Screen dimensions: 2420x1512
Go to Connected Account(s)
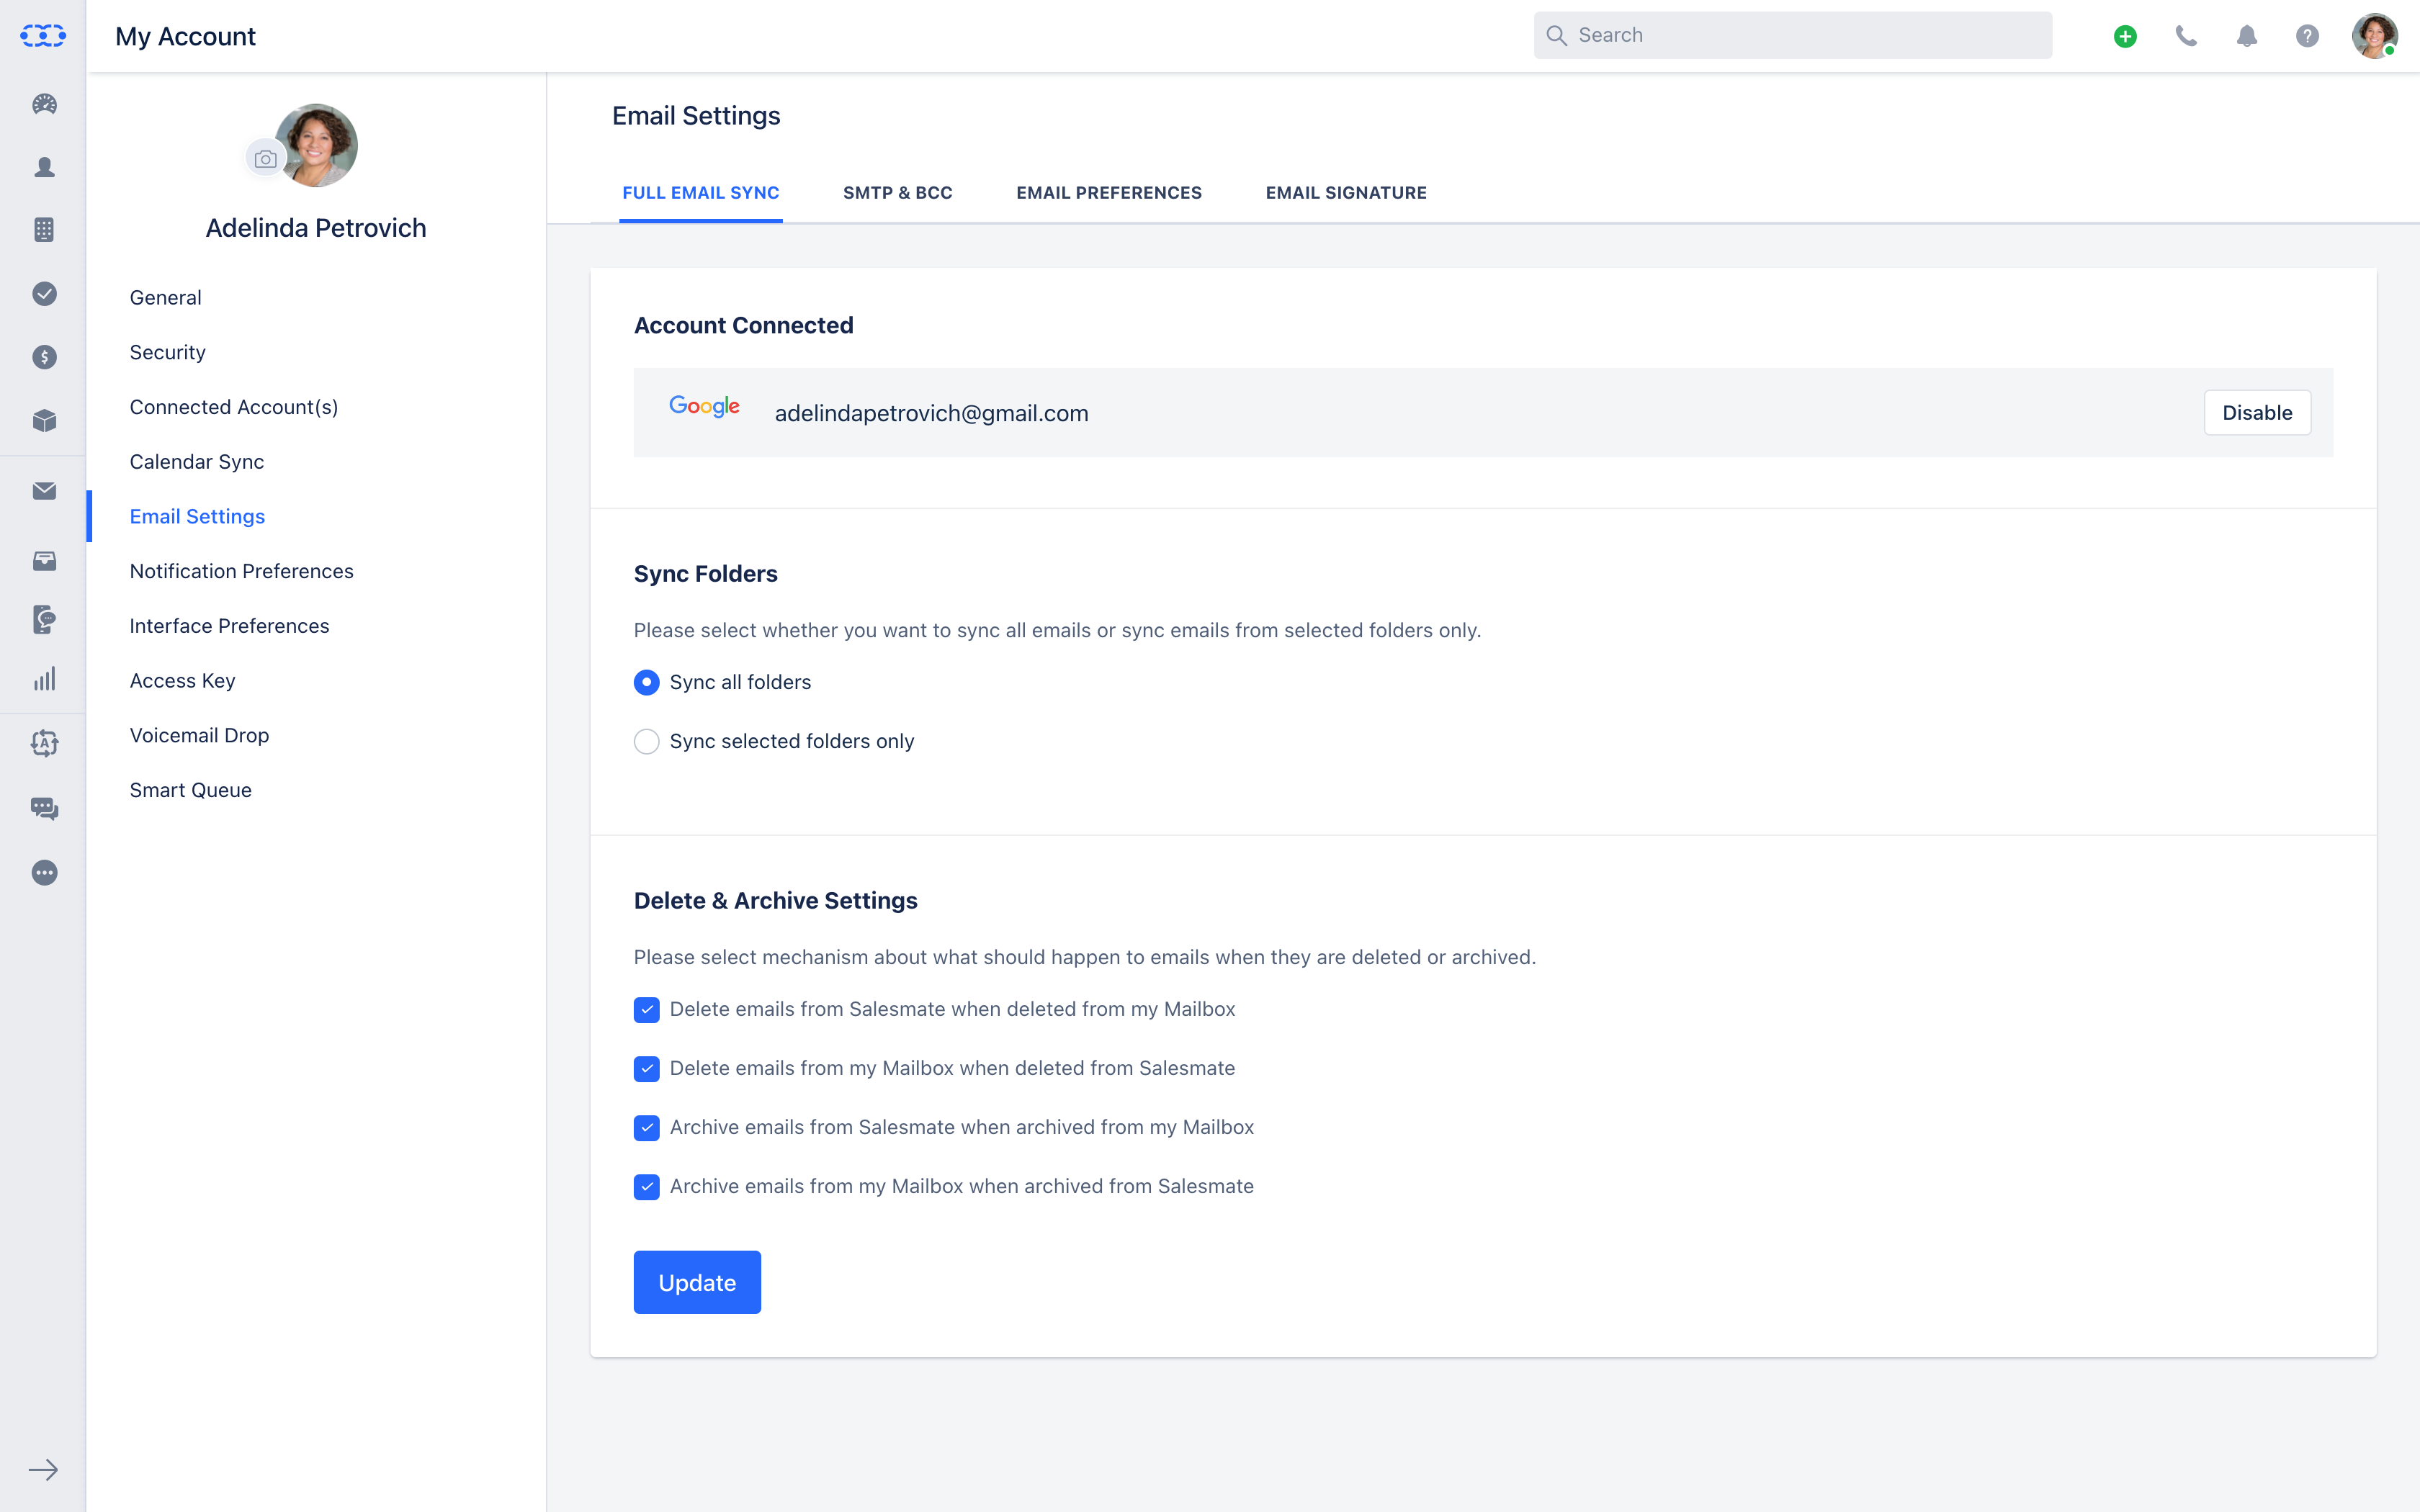pyautogui.click(x=234, y=407)
